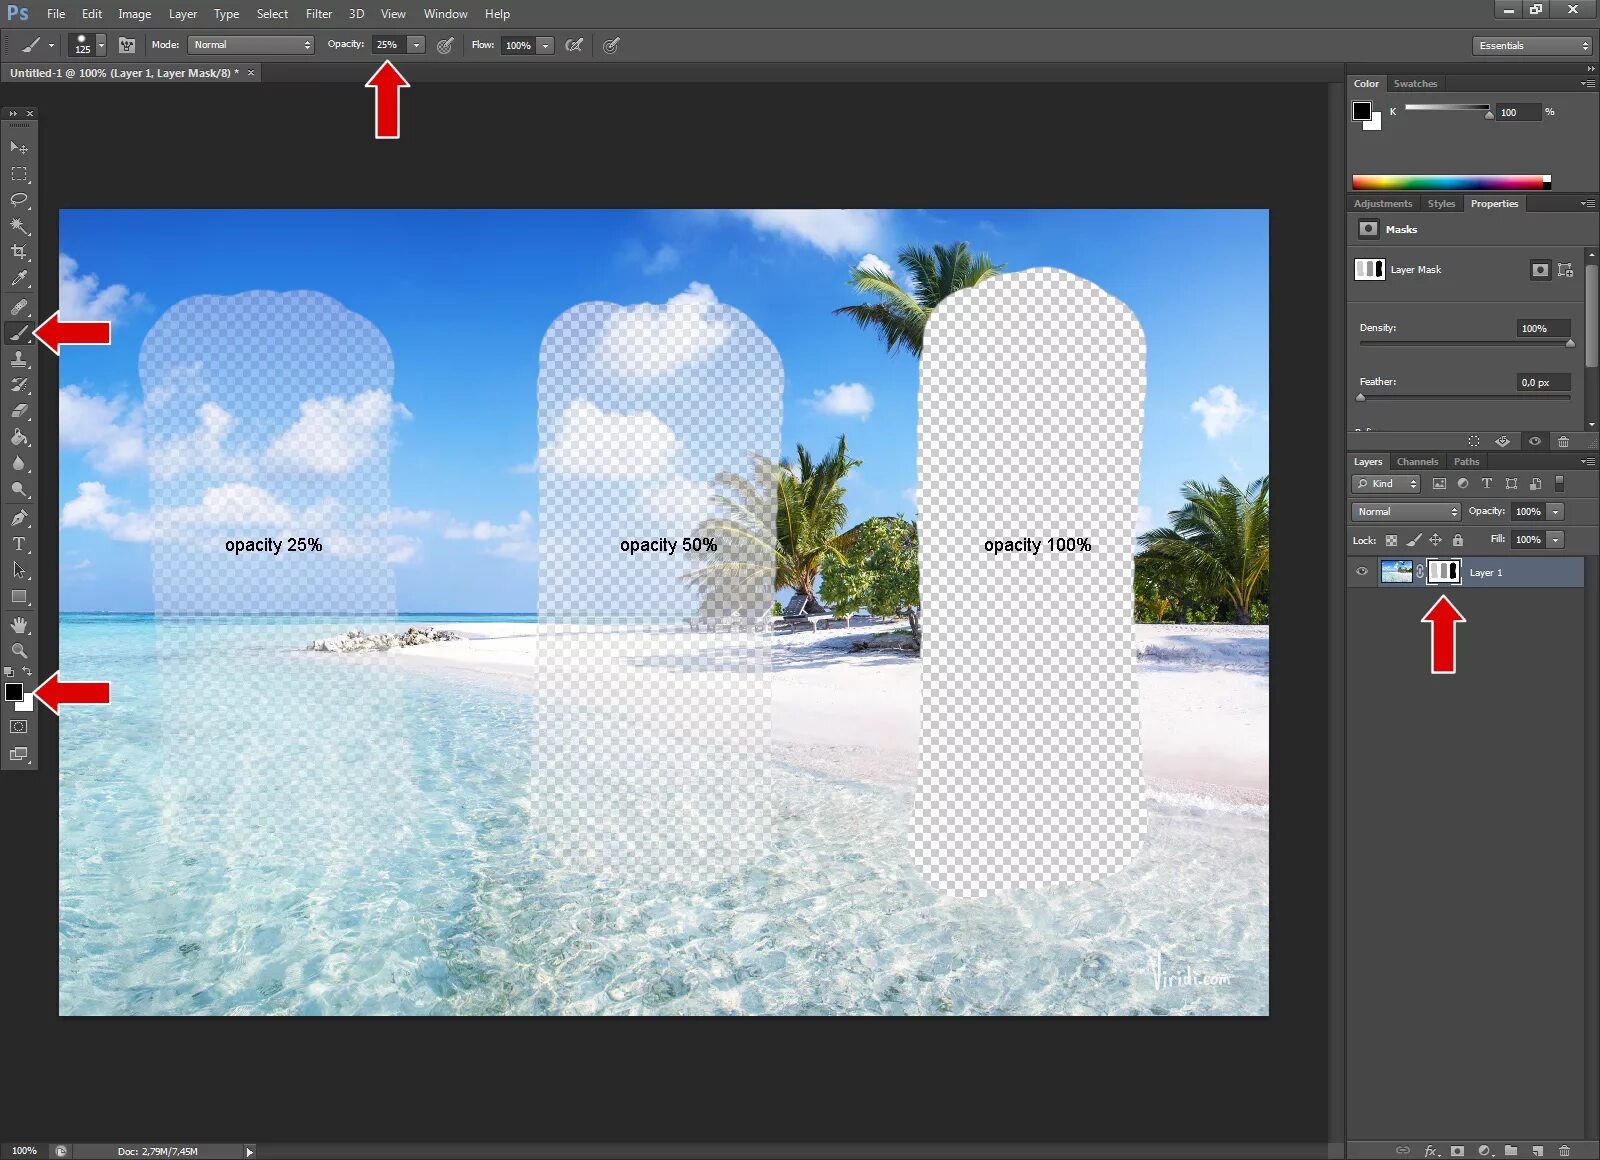Open the Brush Preset picker arrow
Screen dimensions: 1600x1160
(100, 45)
